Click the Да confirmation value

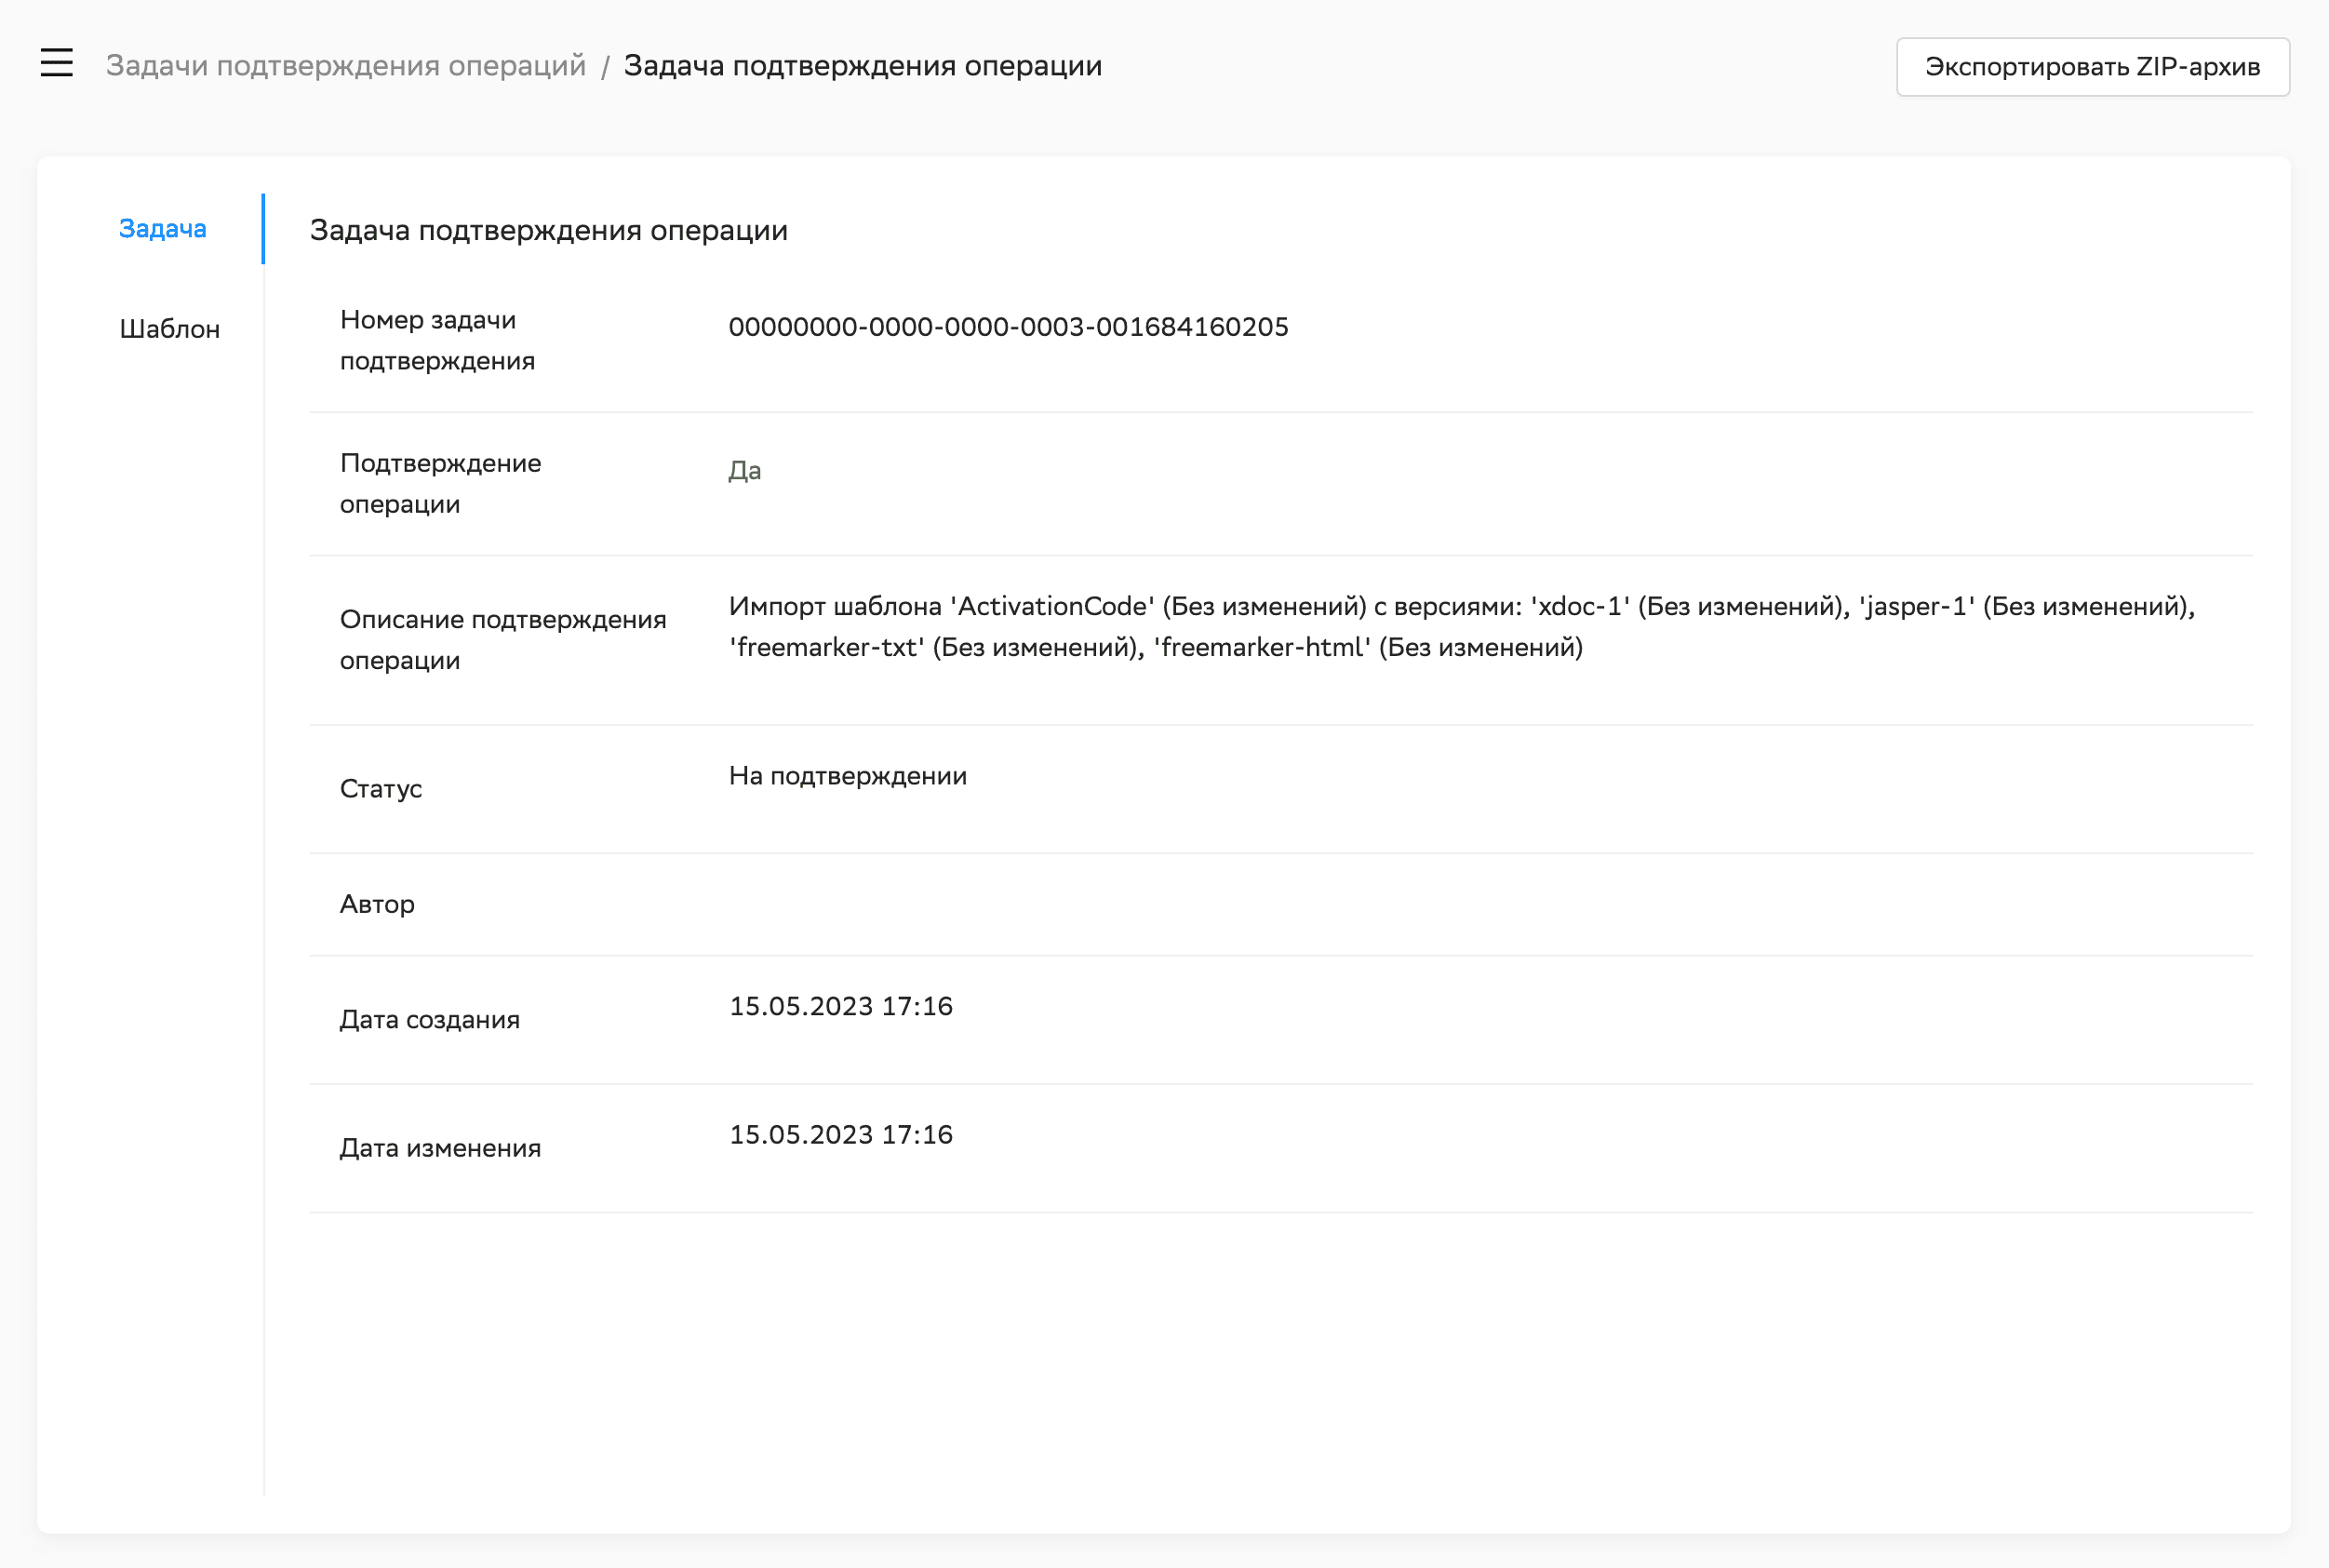(x=745, y=470)
